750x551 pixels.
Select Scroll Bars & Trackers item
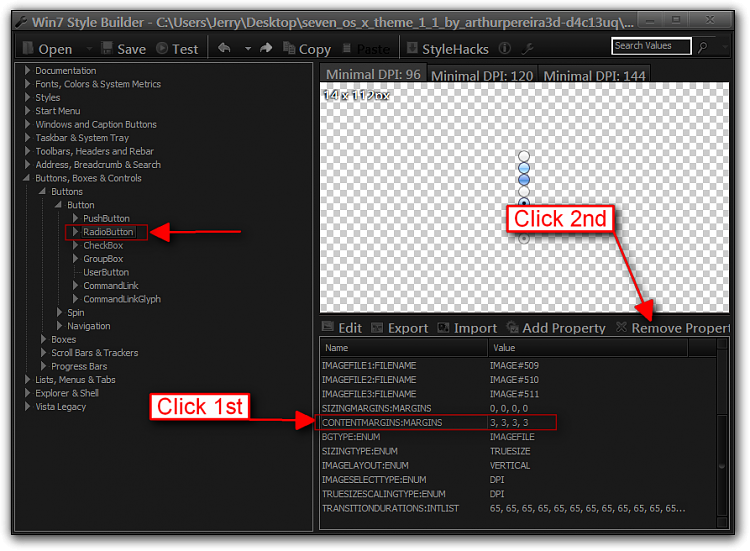click(95, 353)
